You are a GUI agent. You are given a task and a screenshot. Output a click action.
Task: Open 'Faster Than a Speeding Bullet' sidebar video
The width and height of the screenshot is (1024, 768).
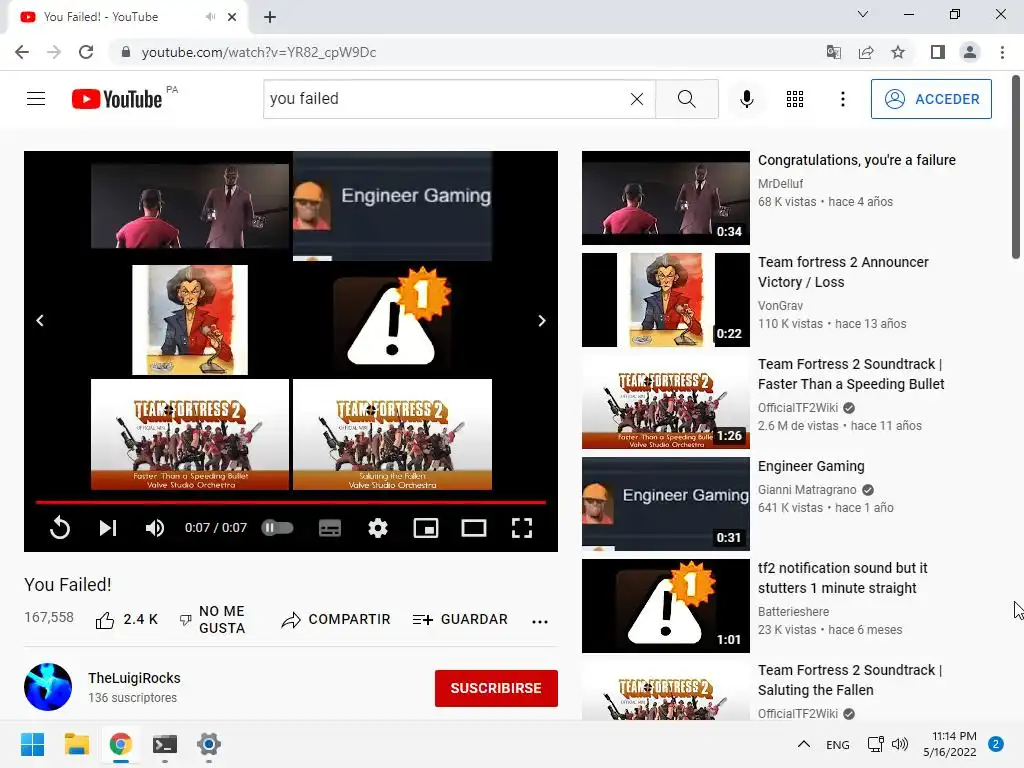tap(851, 374)
